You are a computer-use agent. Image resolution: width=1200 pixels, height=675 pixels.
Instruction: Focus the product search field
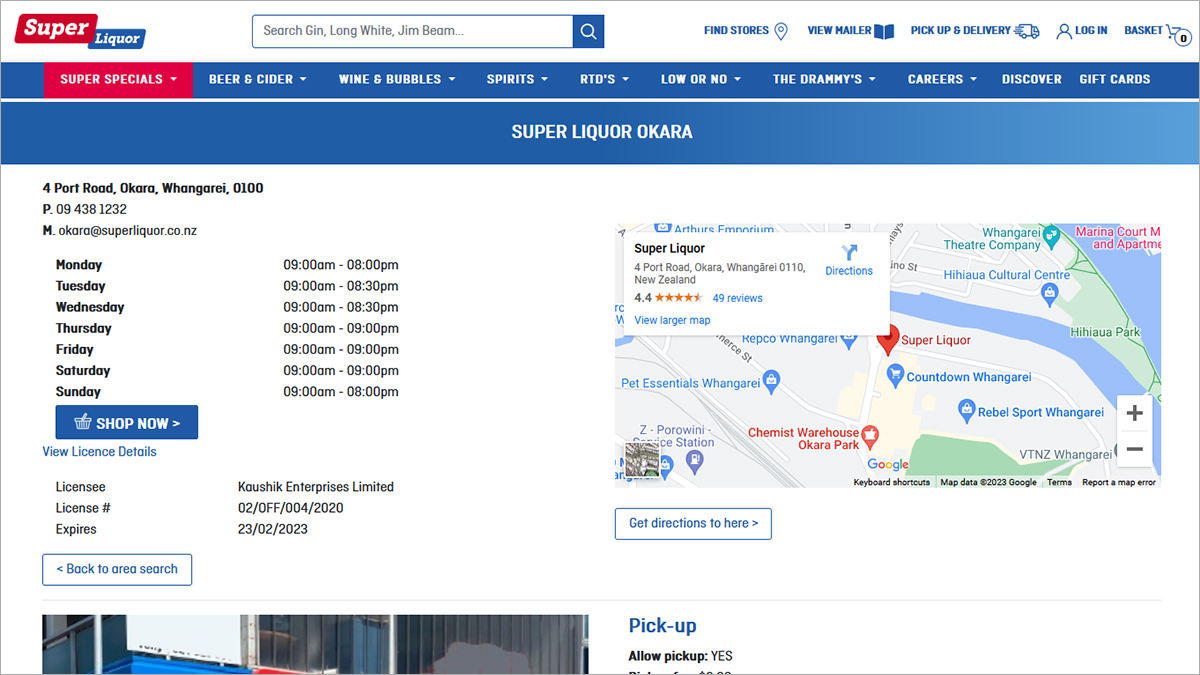pos(412,31)
